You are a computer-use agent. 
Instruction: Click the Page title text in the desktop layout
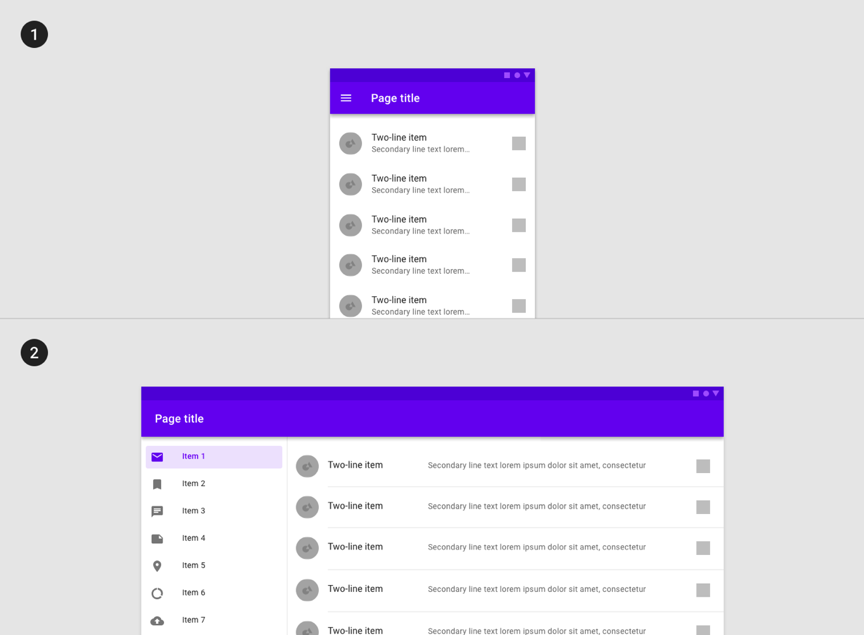[x=179, y=419]
